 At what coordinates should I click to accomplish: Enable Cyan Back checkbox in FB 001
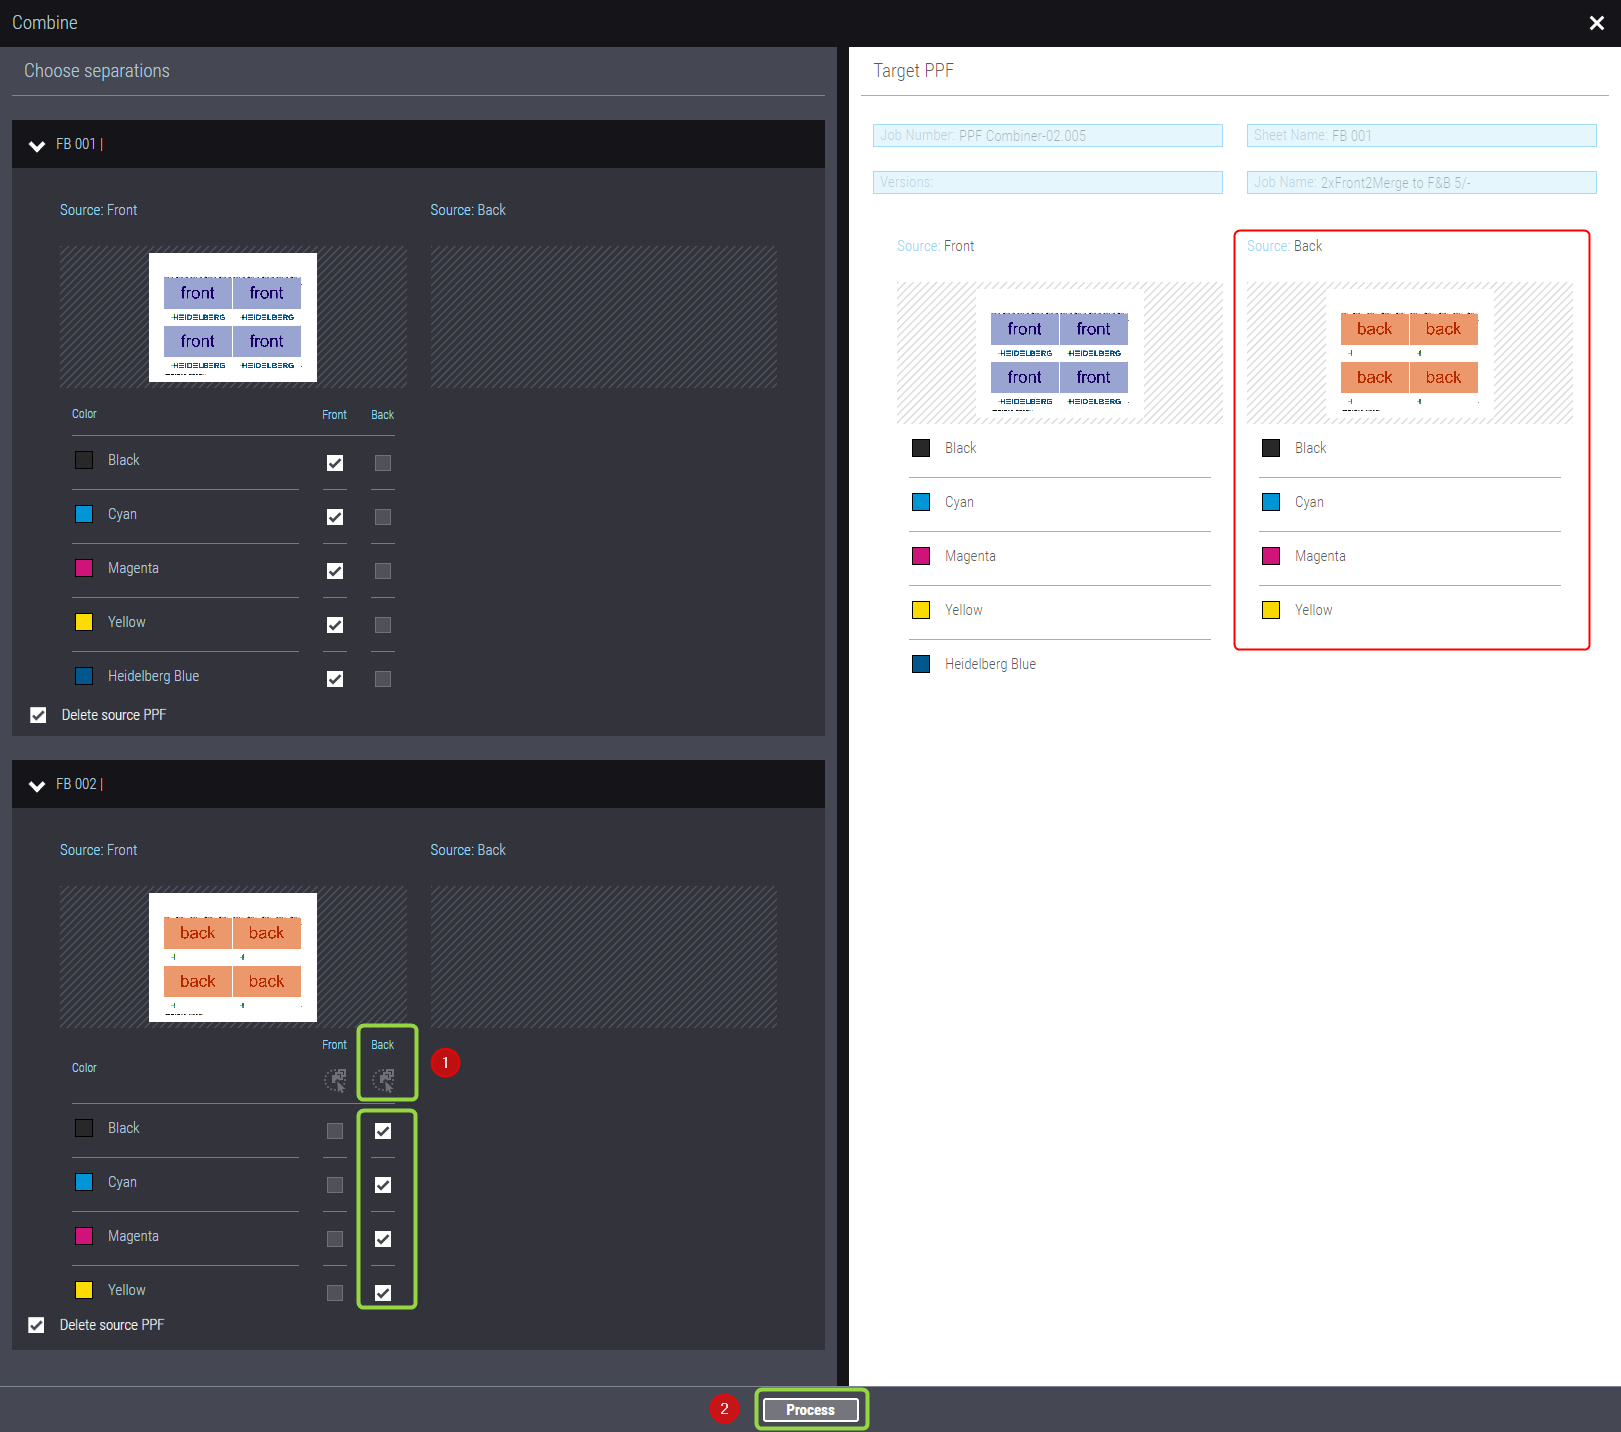383,517
